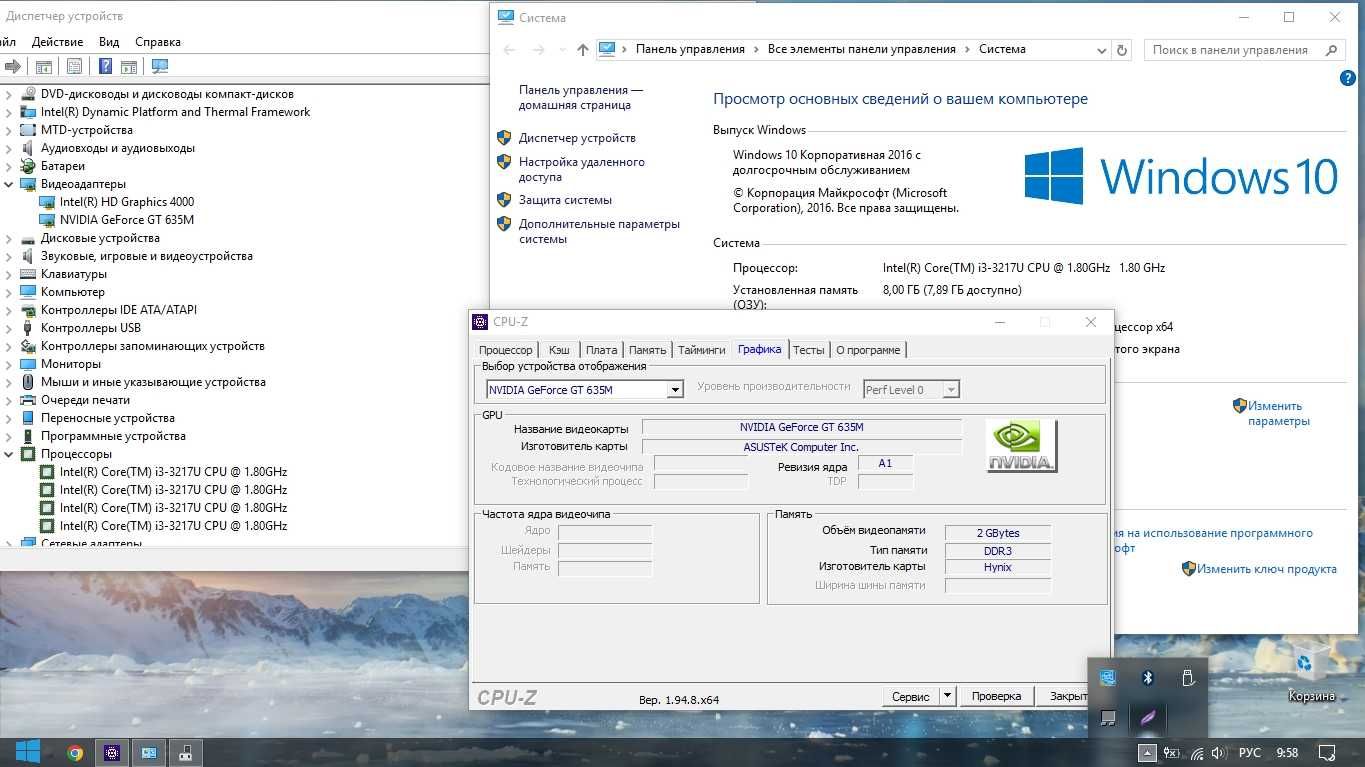Switch to the Процессор tab in CPU-Z
1365x767 pixels.
[x=506, y=350]
